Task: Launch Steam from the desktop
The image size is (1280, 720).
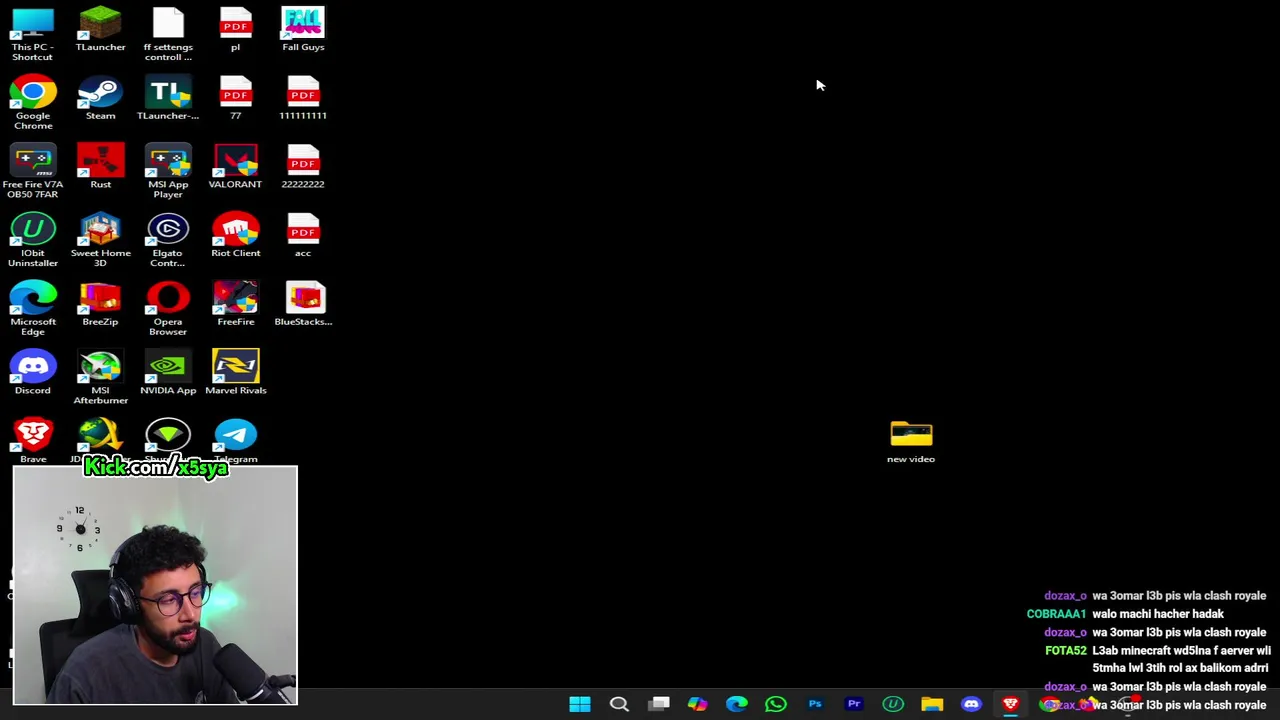Action: point(100,98)
